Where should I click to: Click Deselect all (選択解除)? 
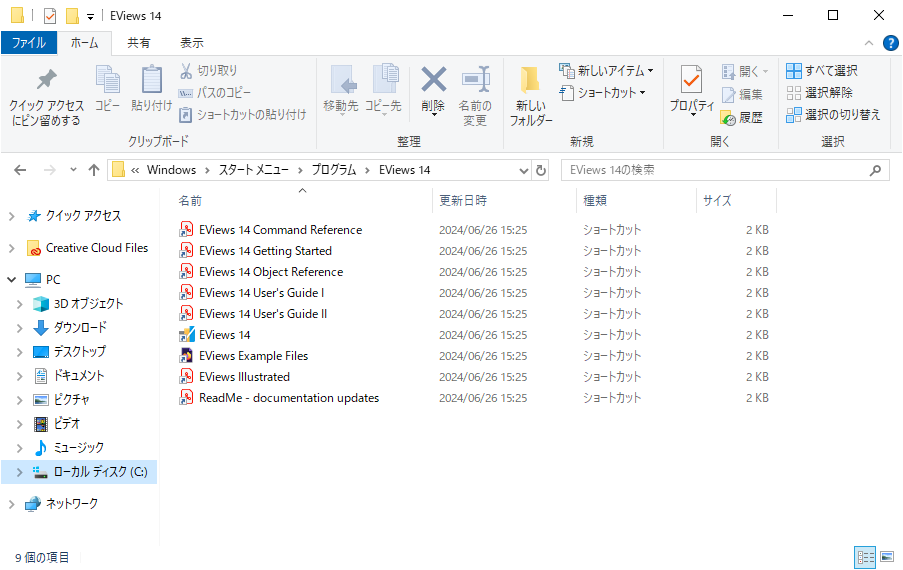(x=819, y=93)
